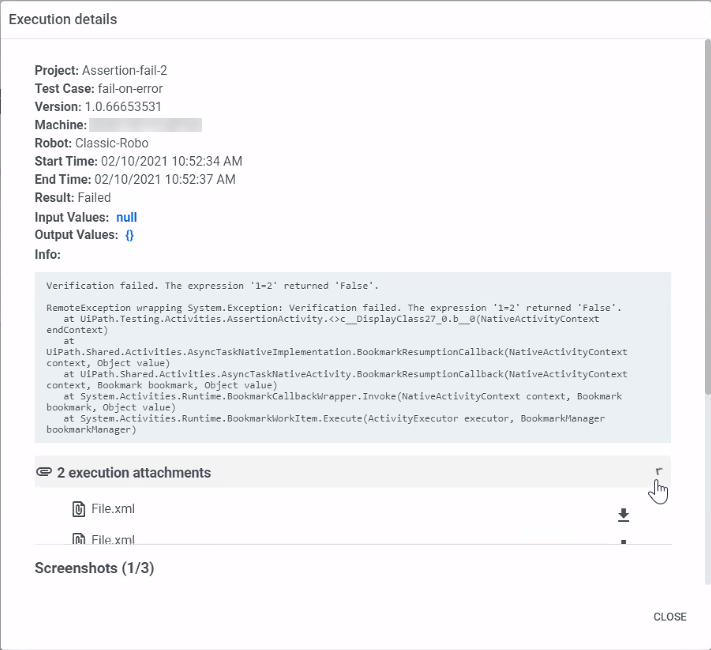Click the Classic-Robo robot name
Image resolution: width=711 pixels, height=650 pixels.
point(112,143)
